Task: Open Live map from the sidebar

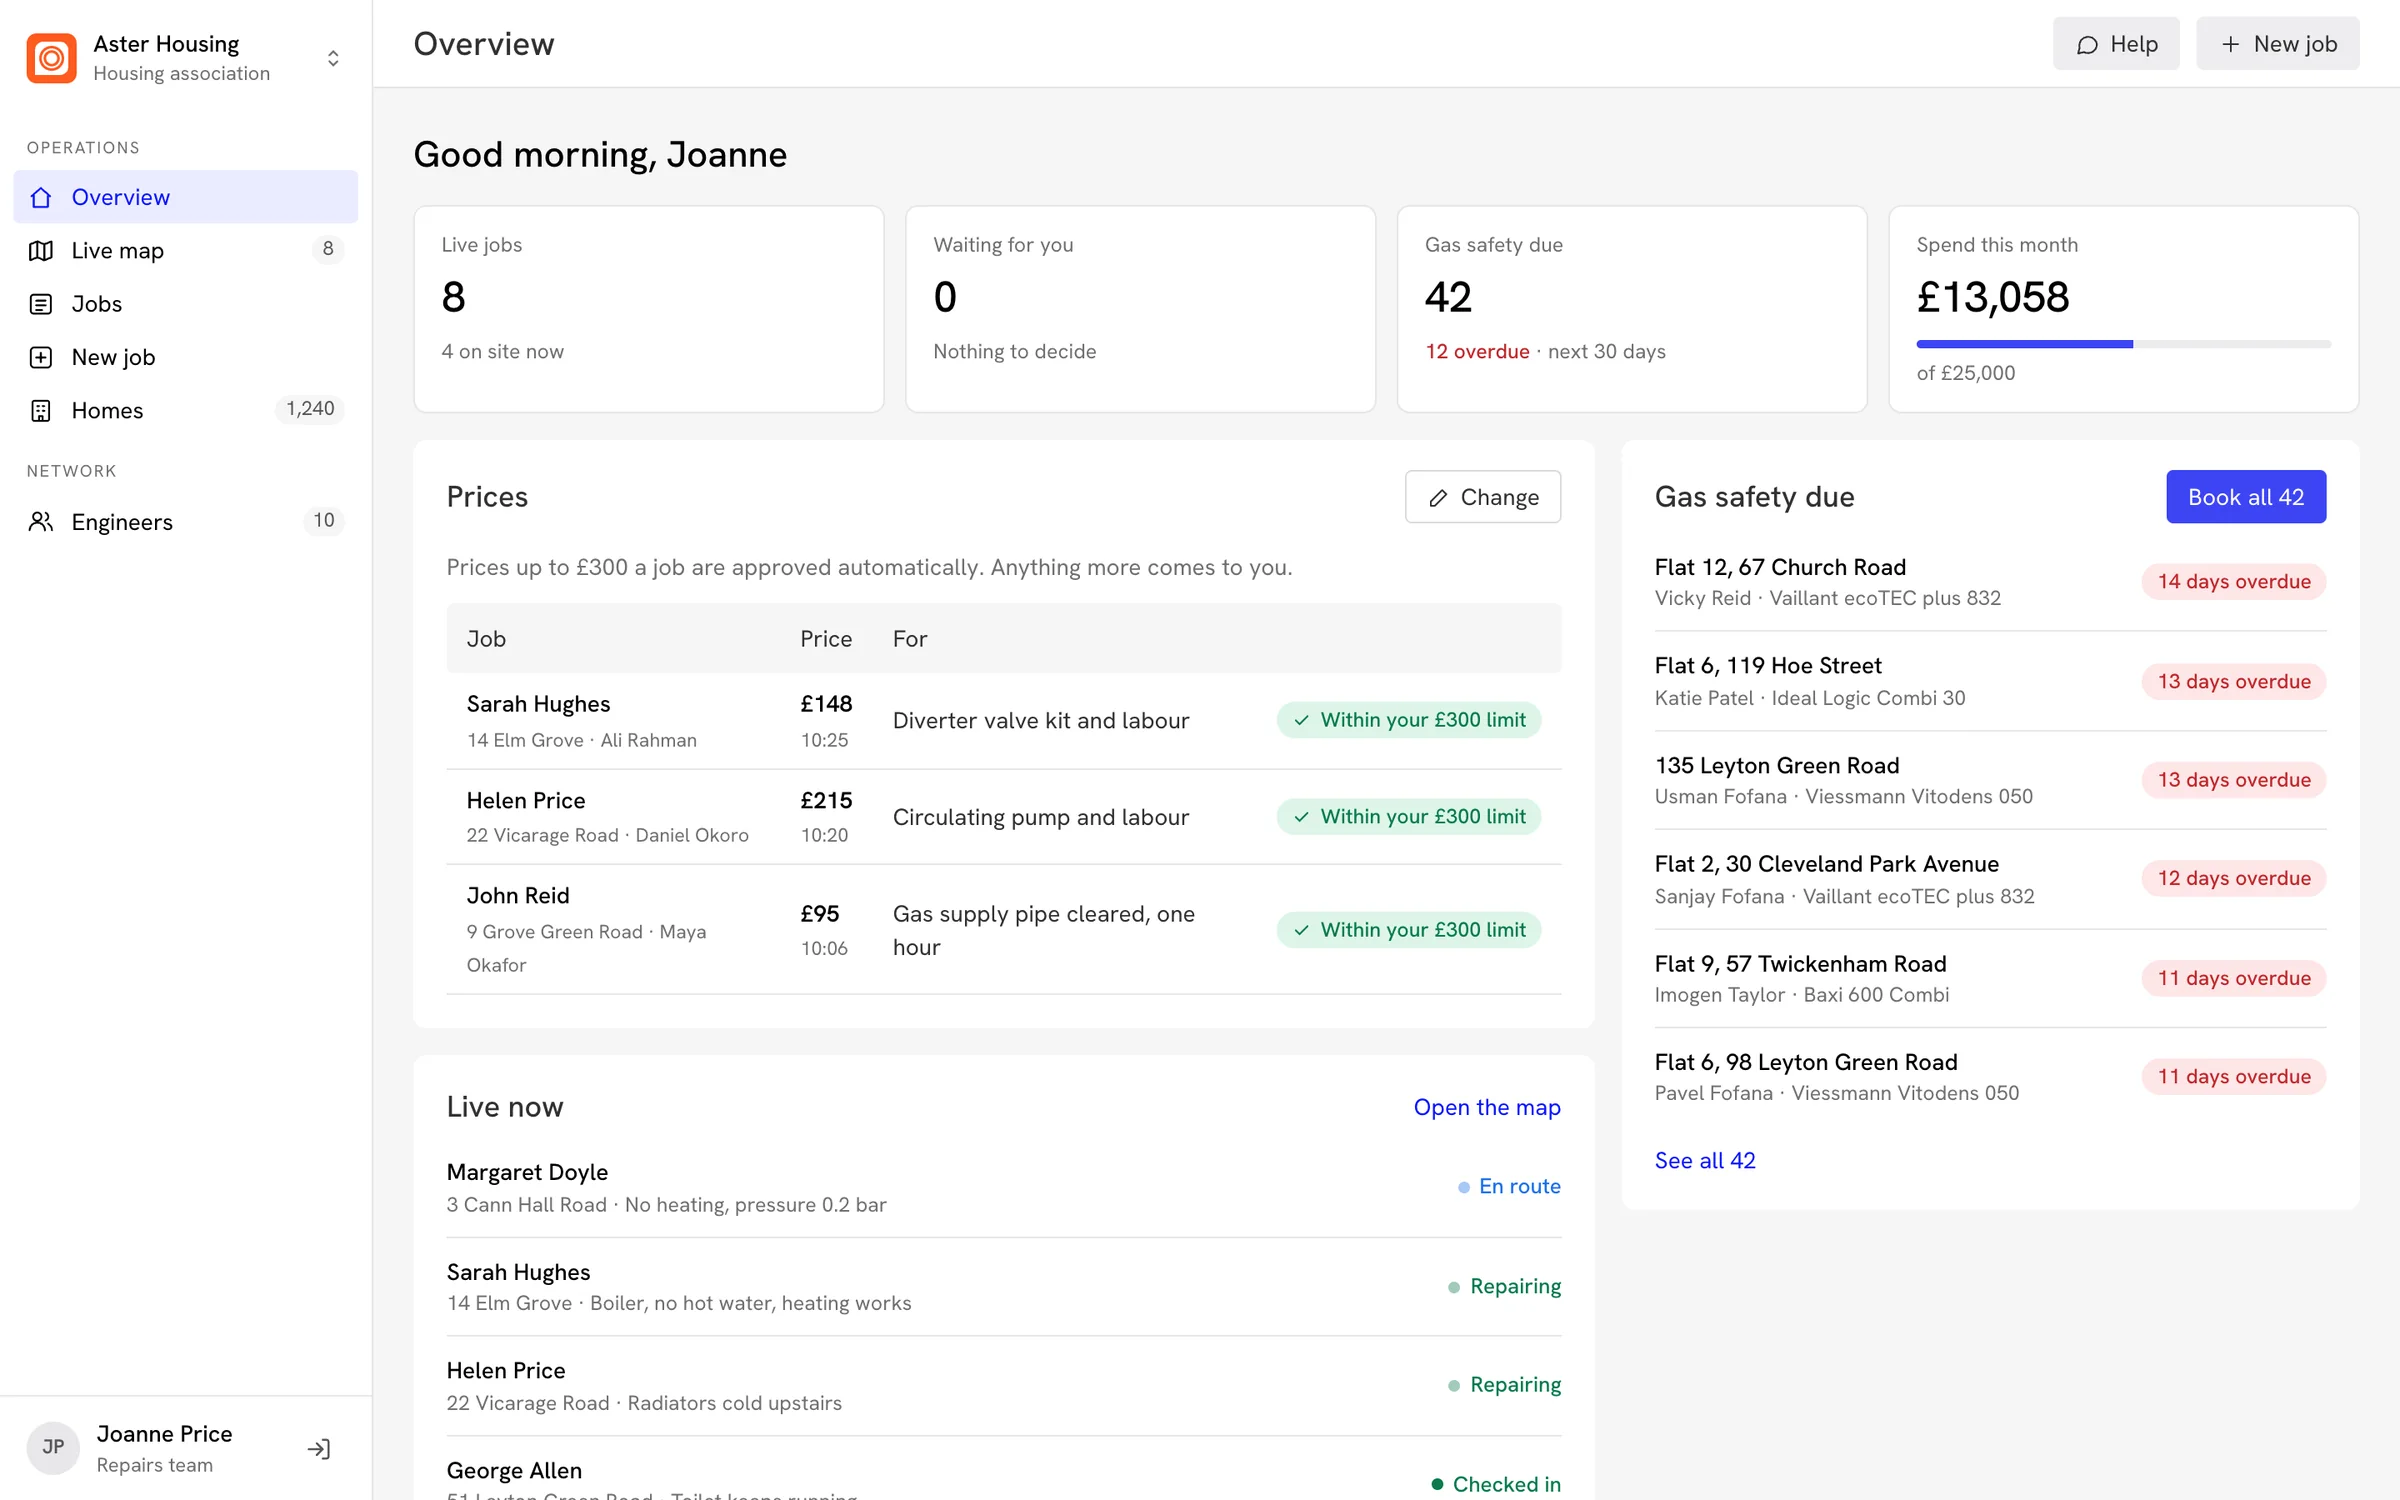Action: coord(185,250)
